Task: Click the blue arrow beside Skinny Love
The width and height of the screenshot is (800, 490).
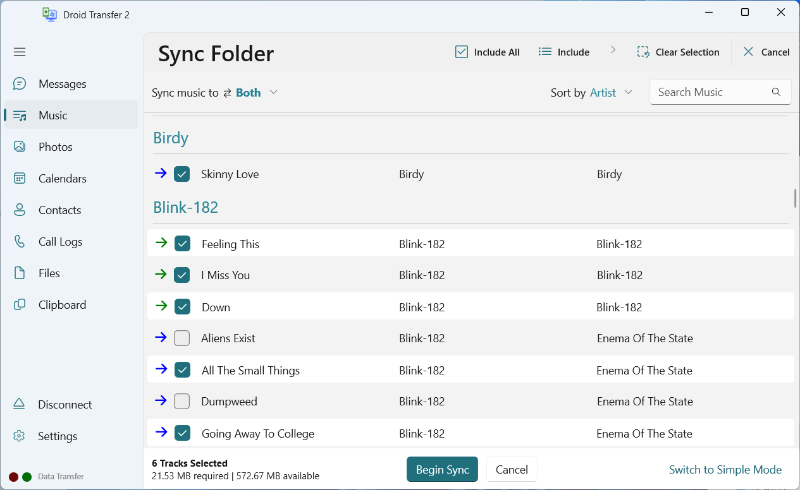Action: pos(161,174)
